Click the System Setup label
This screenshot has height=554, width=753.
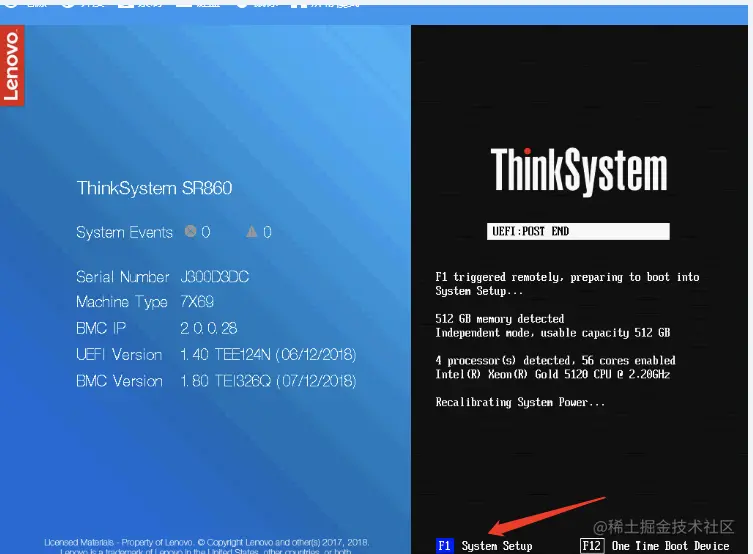pyautogui.click(x=497, y=546)
